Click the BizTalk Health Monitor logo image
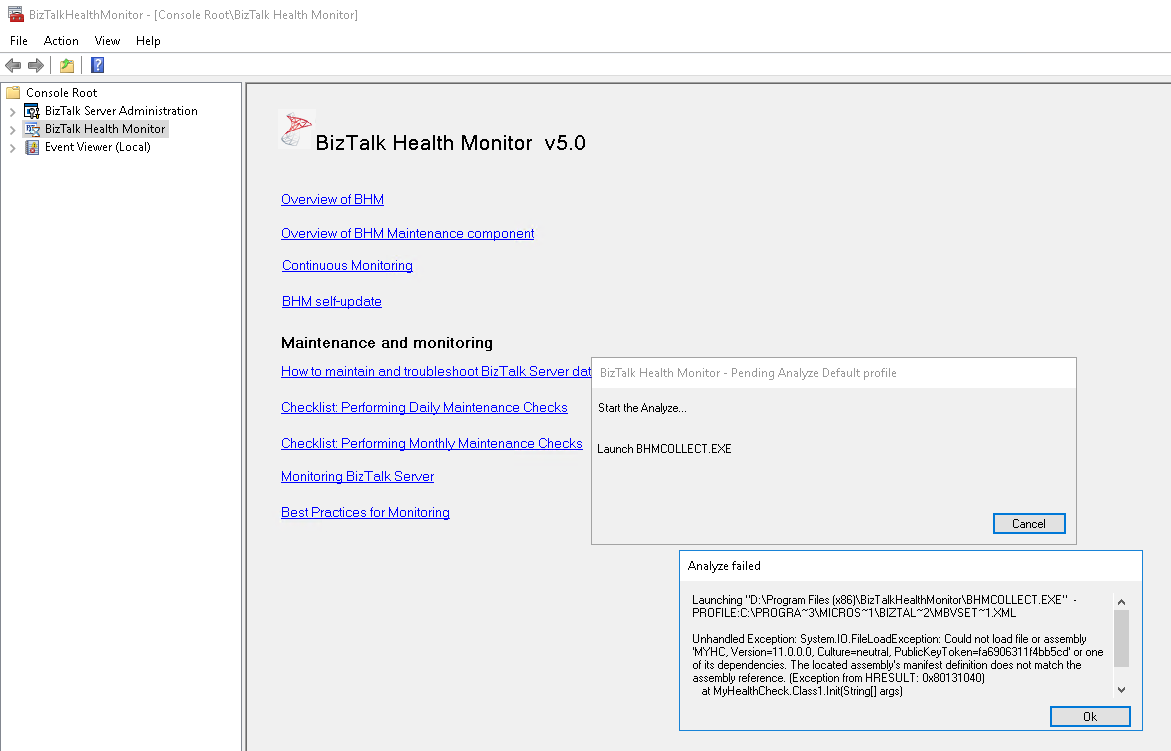Viewport: 1171px width, 751px height. point(296,129)
